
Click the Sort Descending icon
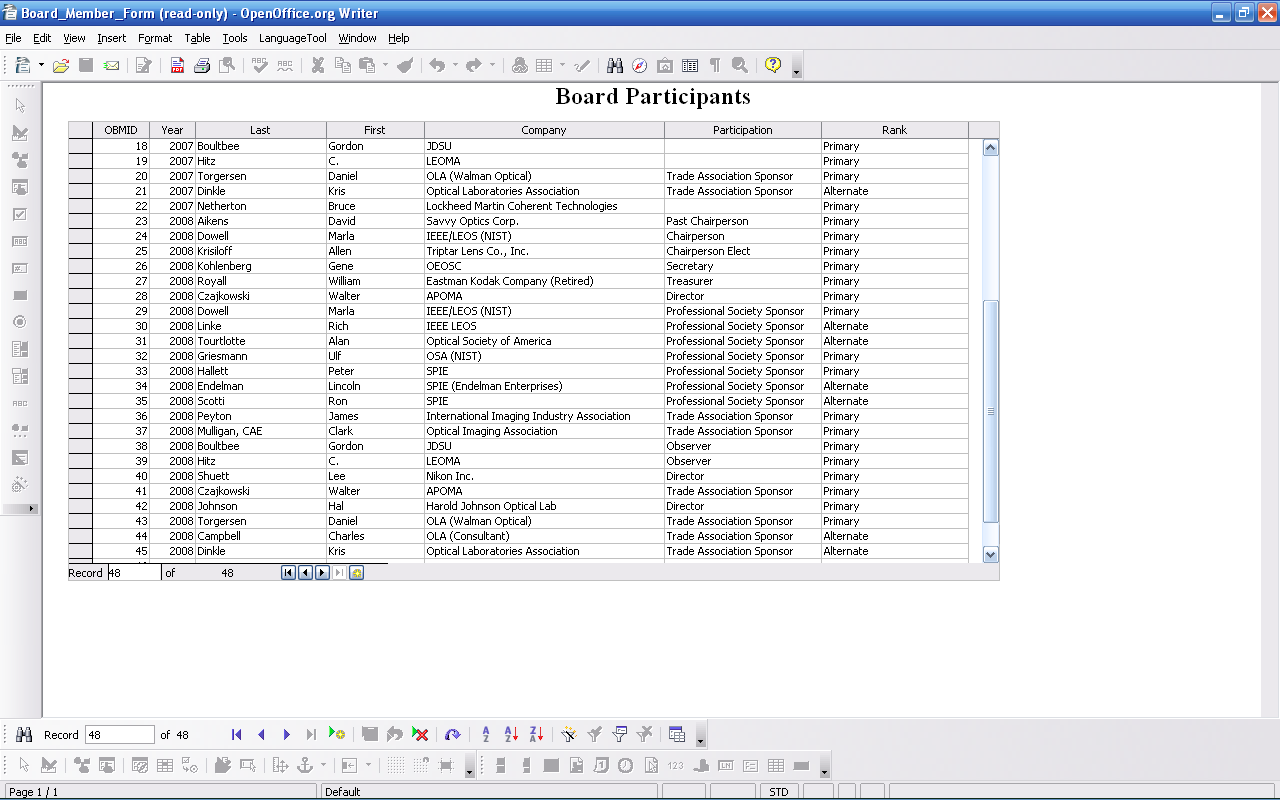[536, 734]
